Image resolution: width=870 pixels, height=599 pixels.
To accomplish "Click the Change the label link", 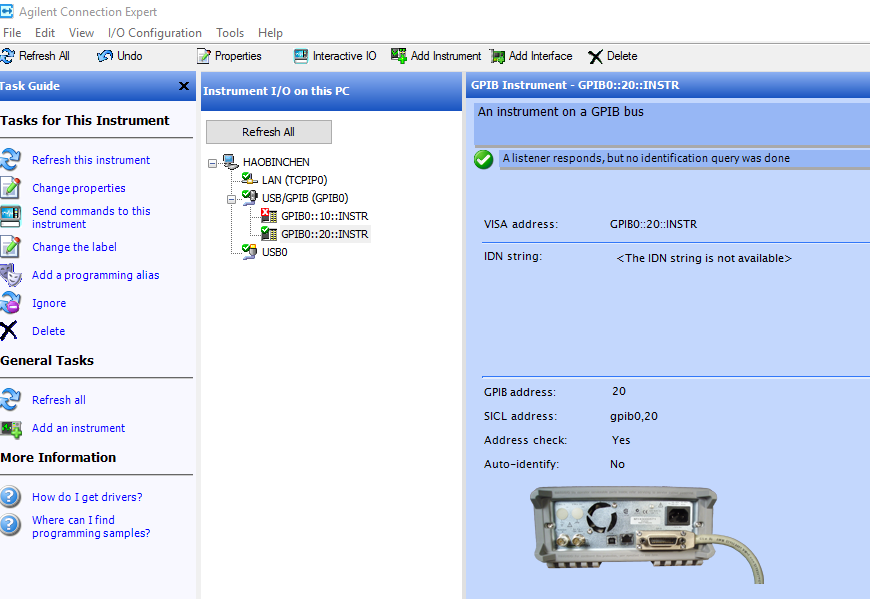I will tap(74, 247).
